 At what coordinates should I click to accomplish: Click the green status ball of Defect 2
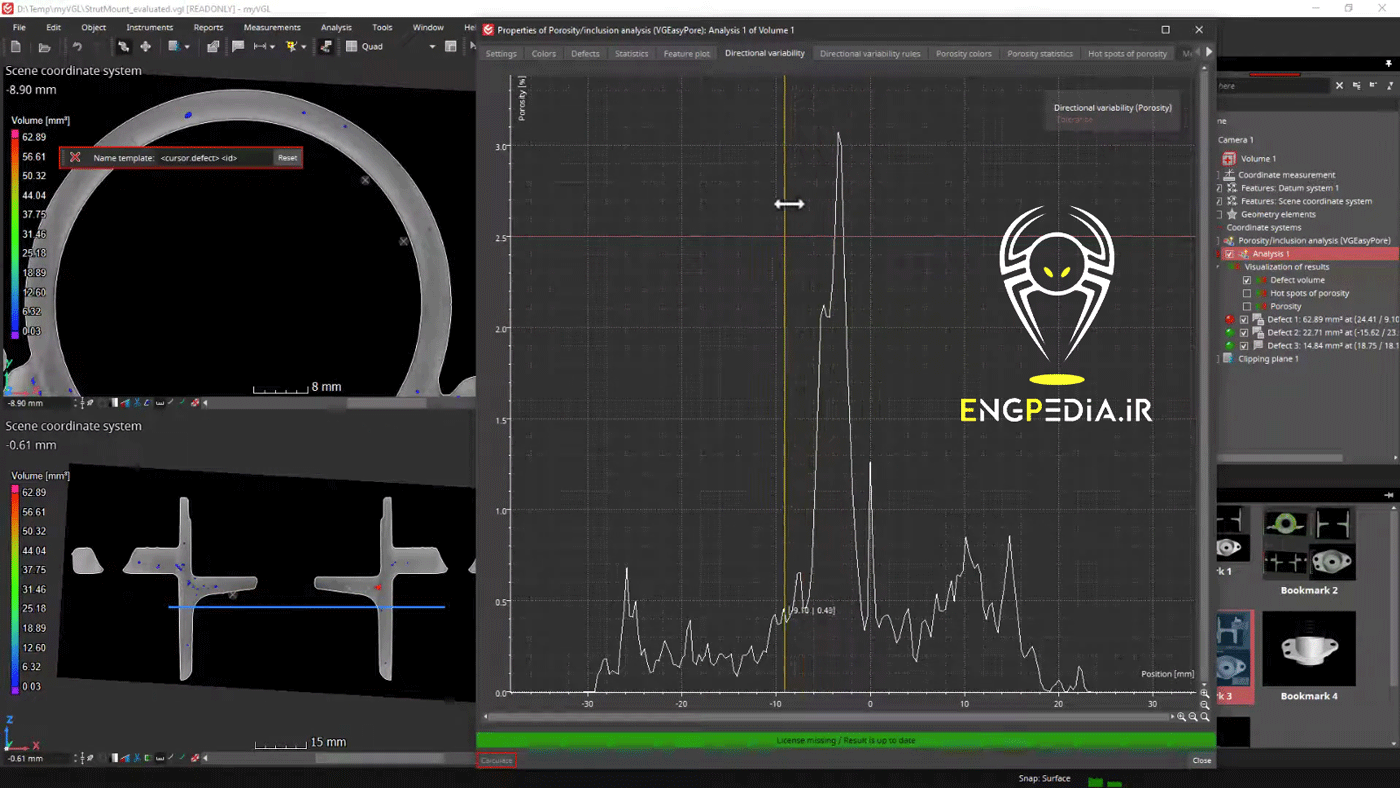(1229, 332)
